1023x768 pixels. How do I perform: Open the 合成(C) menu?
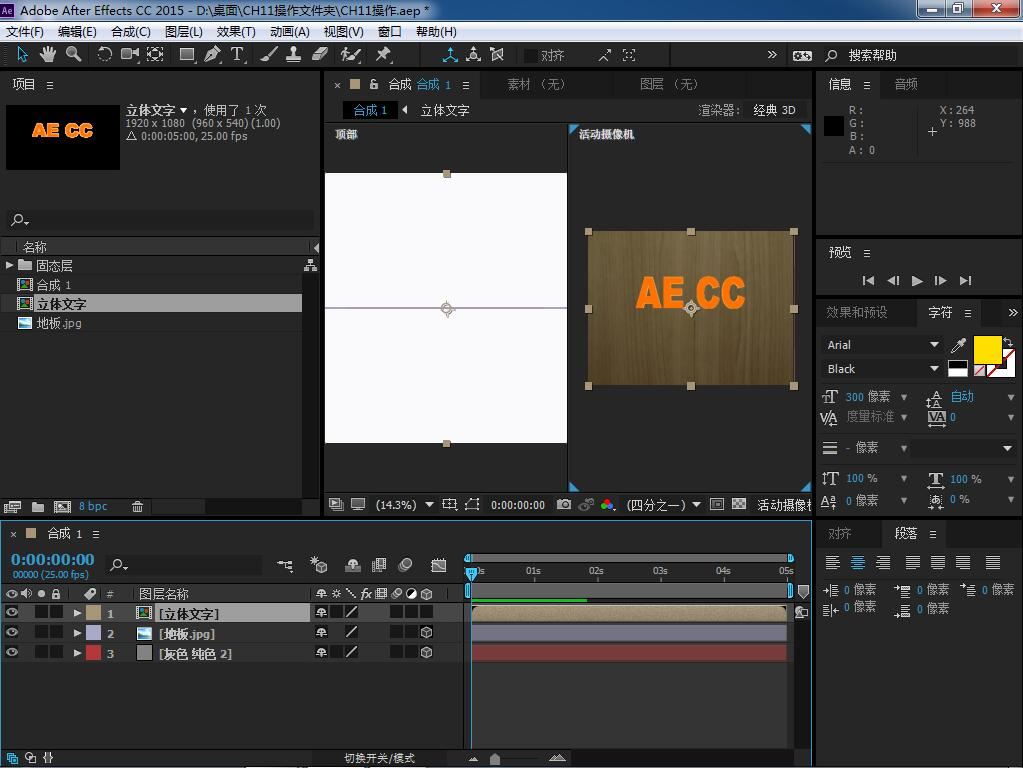coord(130,32)
